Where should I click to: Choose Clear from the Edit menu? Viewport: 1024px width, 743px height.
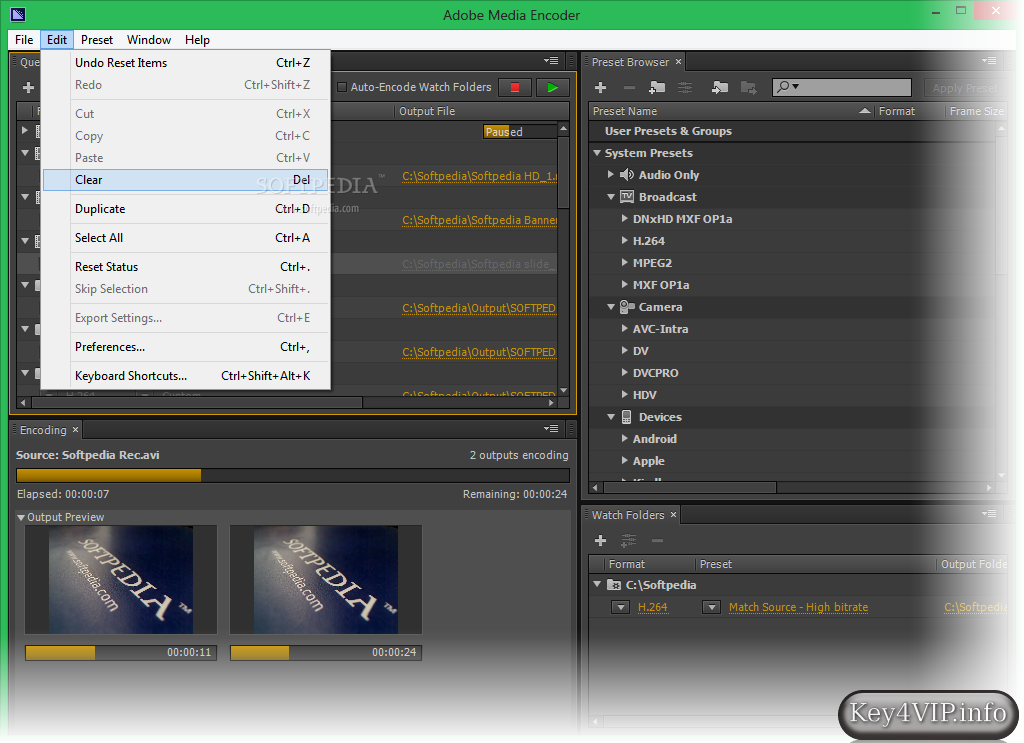[186, 180]
